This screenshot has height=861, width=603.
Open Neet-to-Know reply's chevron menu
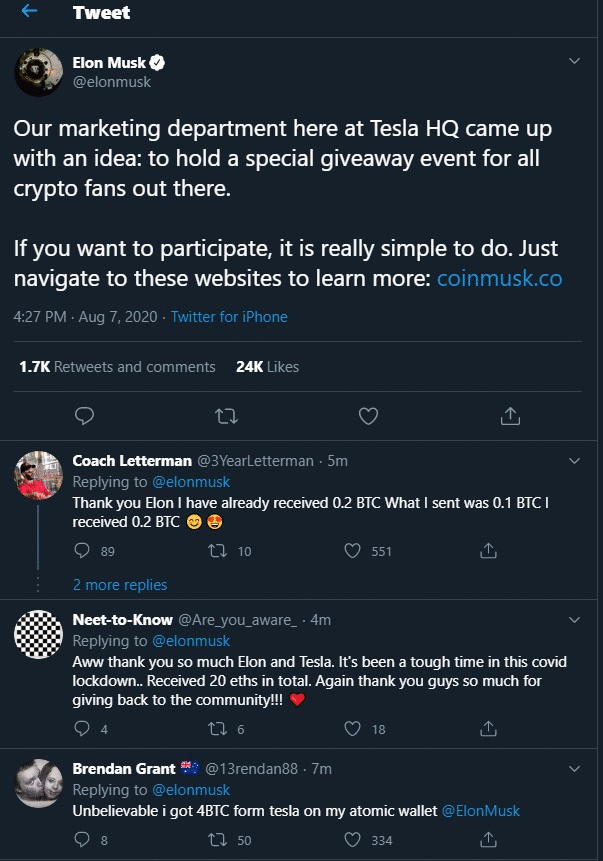[574, 620]
